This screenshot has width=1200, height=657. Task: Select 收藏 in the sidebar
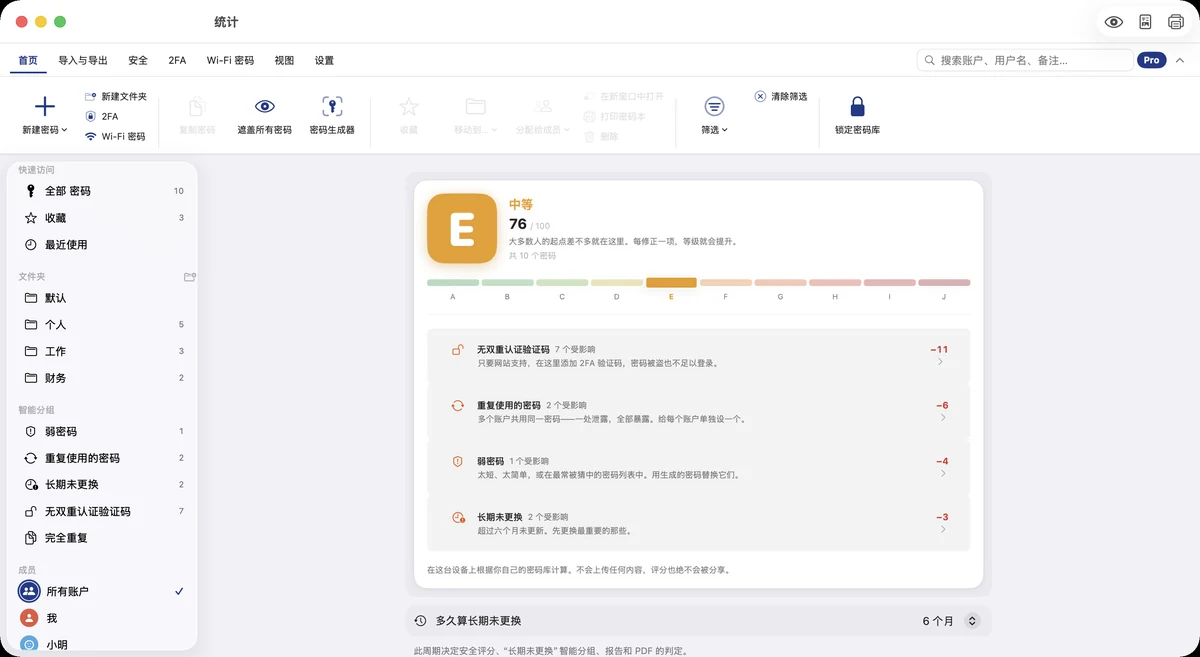[102, 218]
